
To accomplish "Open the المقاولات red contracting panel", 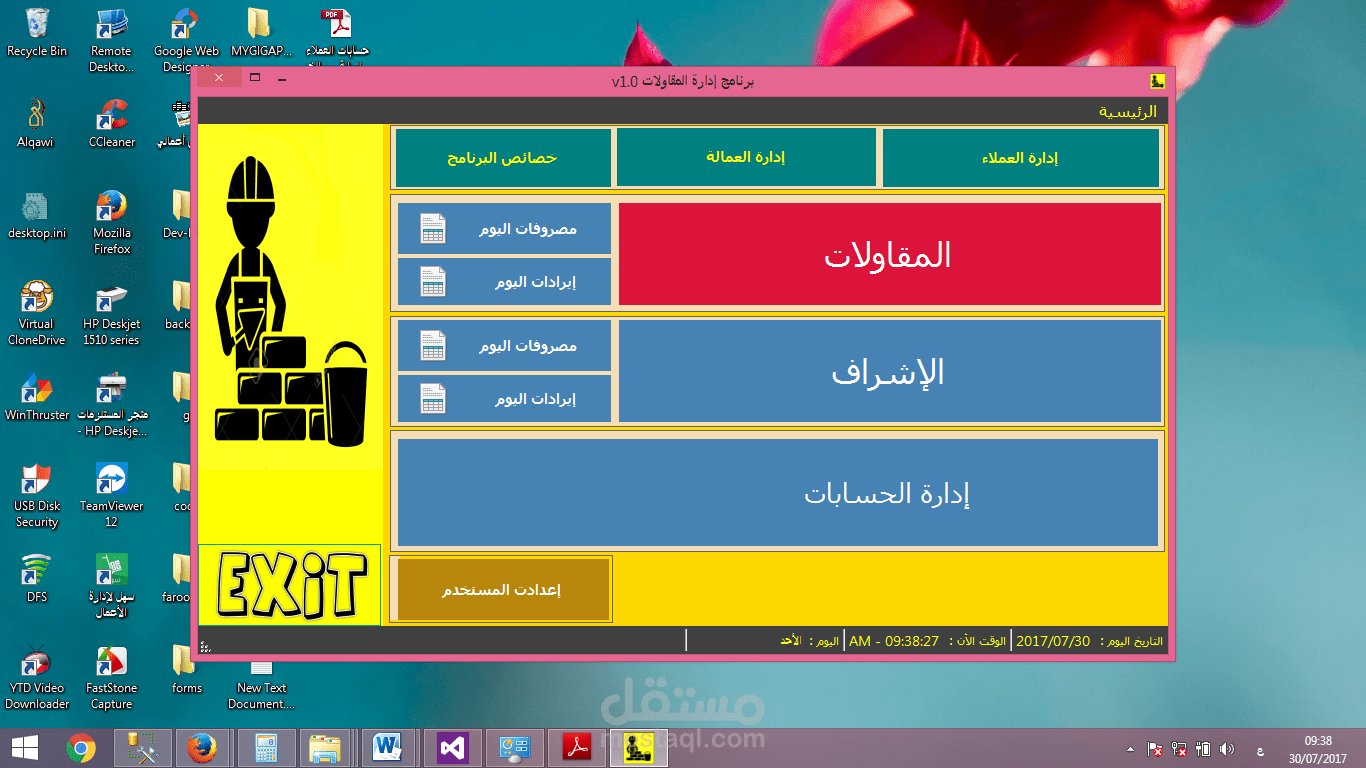I will coord(890,254).
